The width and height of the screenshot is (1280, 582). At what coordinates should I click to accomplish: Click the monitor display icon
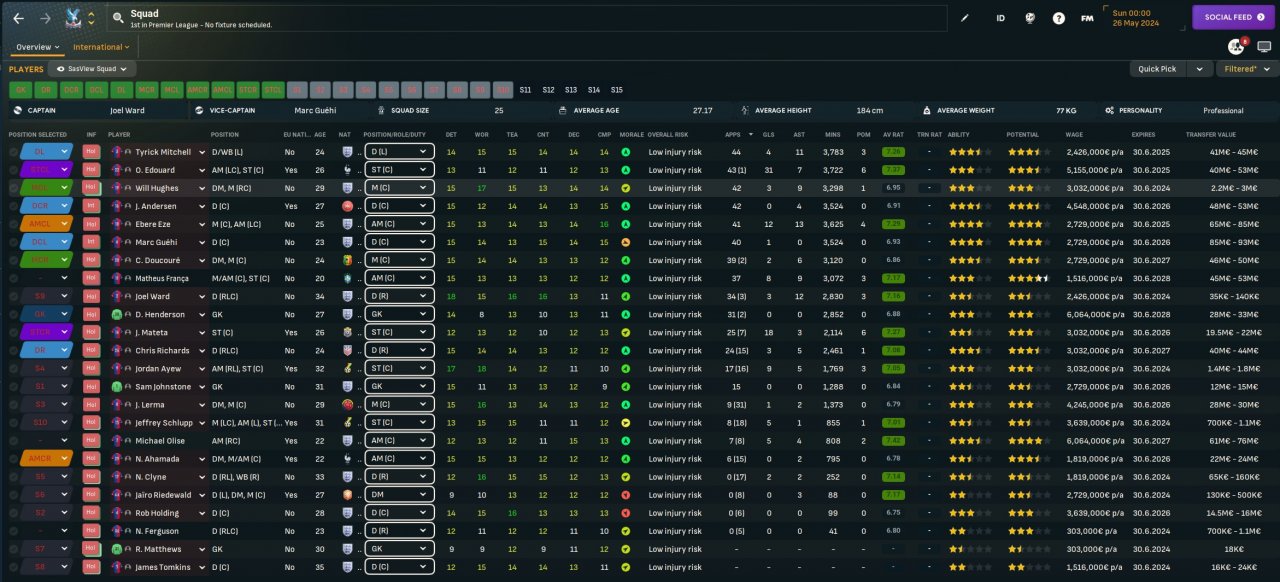coord(1264,47)
